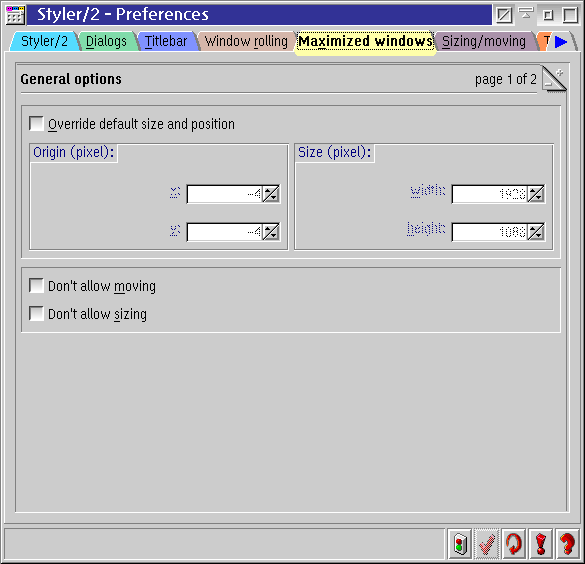Click the traffic light icon button
Viewport: 585px width, 564px height.
[460, 544]
